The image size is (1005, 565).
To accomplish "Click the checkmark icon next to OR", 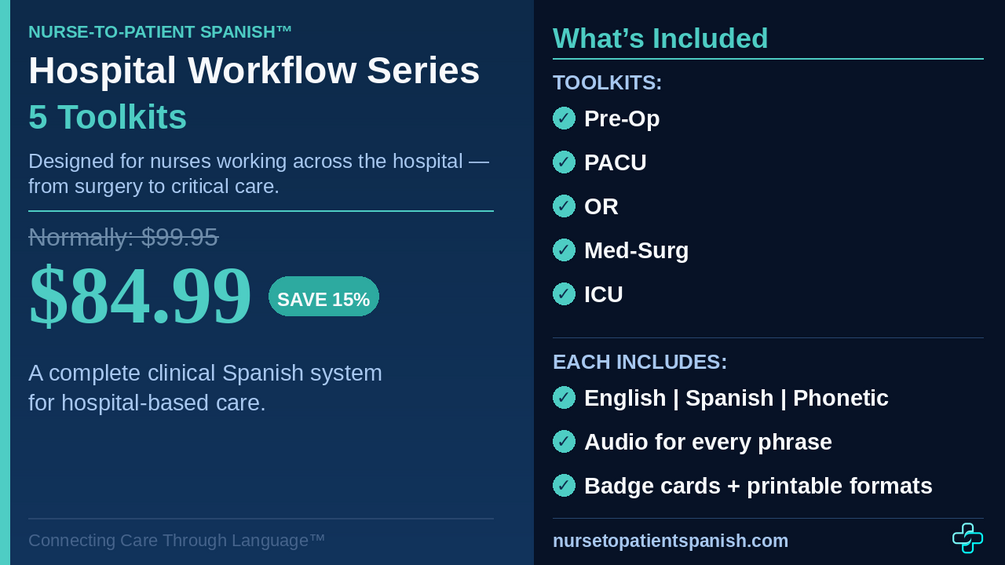I will tap(564, 206).
